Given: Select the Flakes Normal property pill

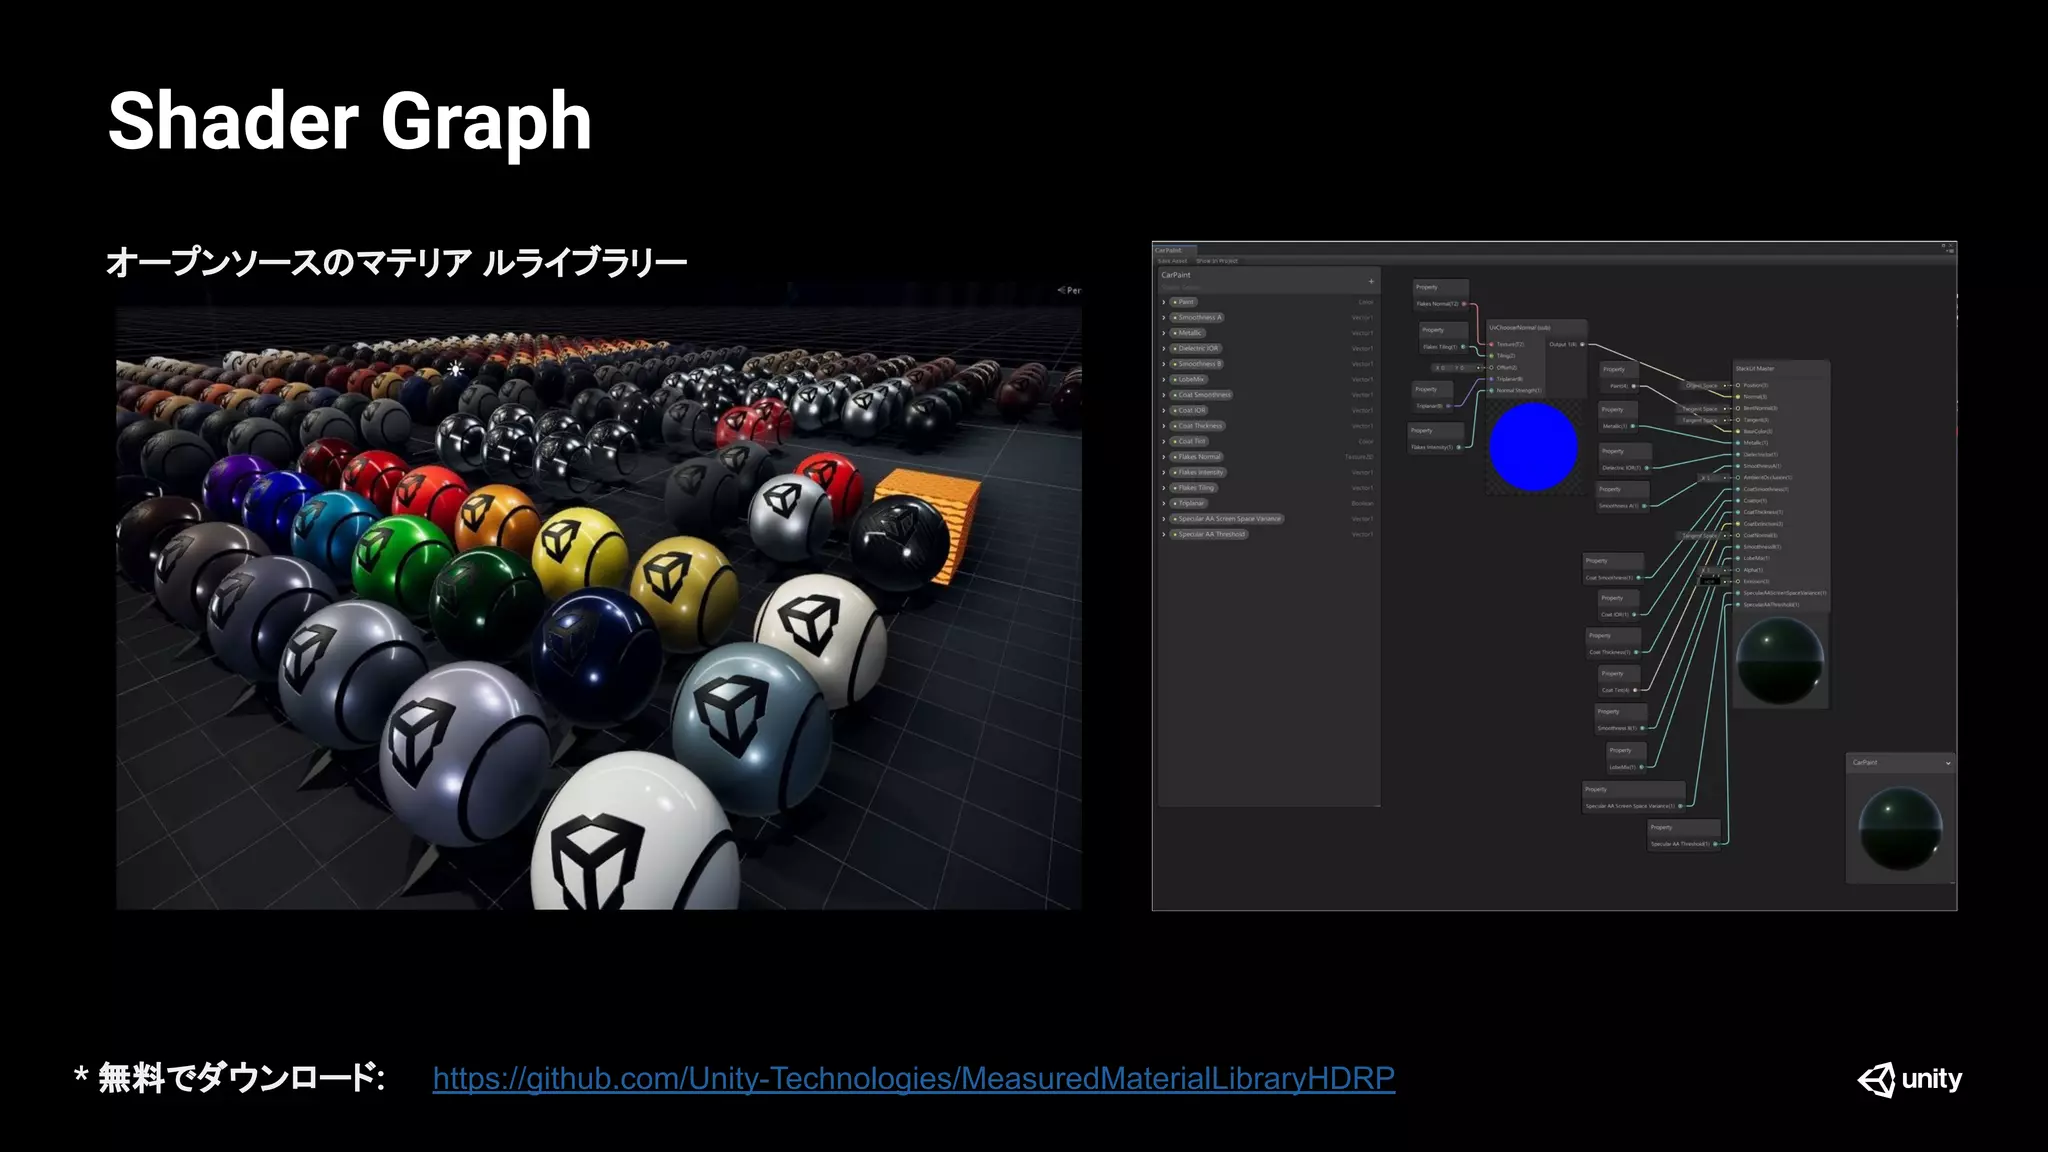Looking at the screenshot, I should [x=1197, y=457].
